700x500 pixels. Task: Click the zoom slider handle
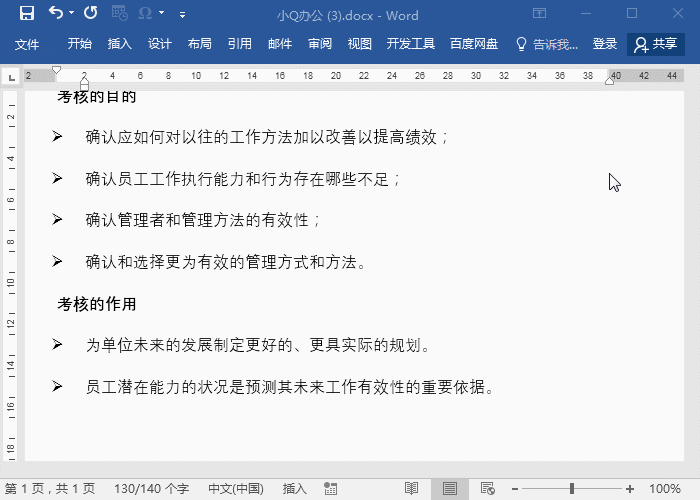tap(572, 489)
